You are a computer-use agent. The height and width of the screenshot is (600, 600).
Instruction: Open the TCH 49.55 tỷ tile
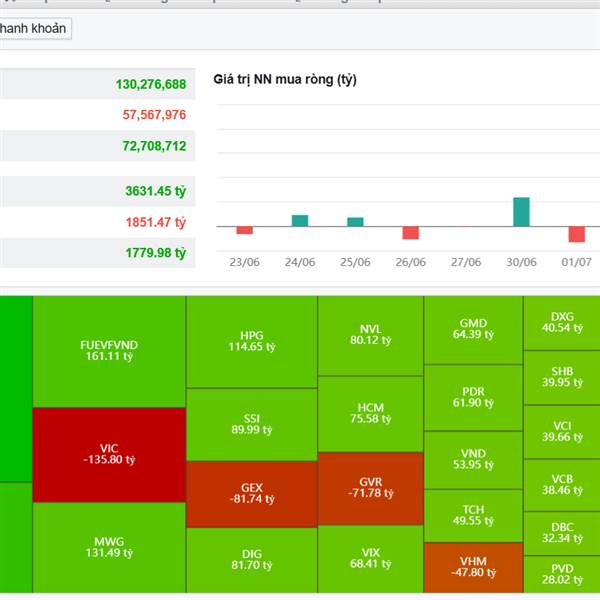(473, 516)
